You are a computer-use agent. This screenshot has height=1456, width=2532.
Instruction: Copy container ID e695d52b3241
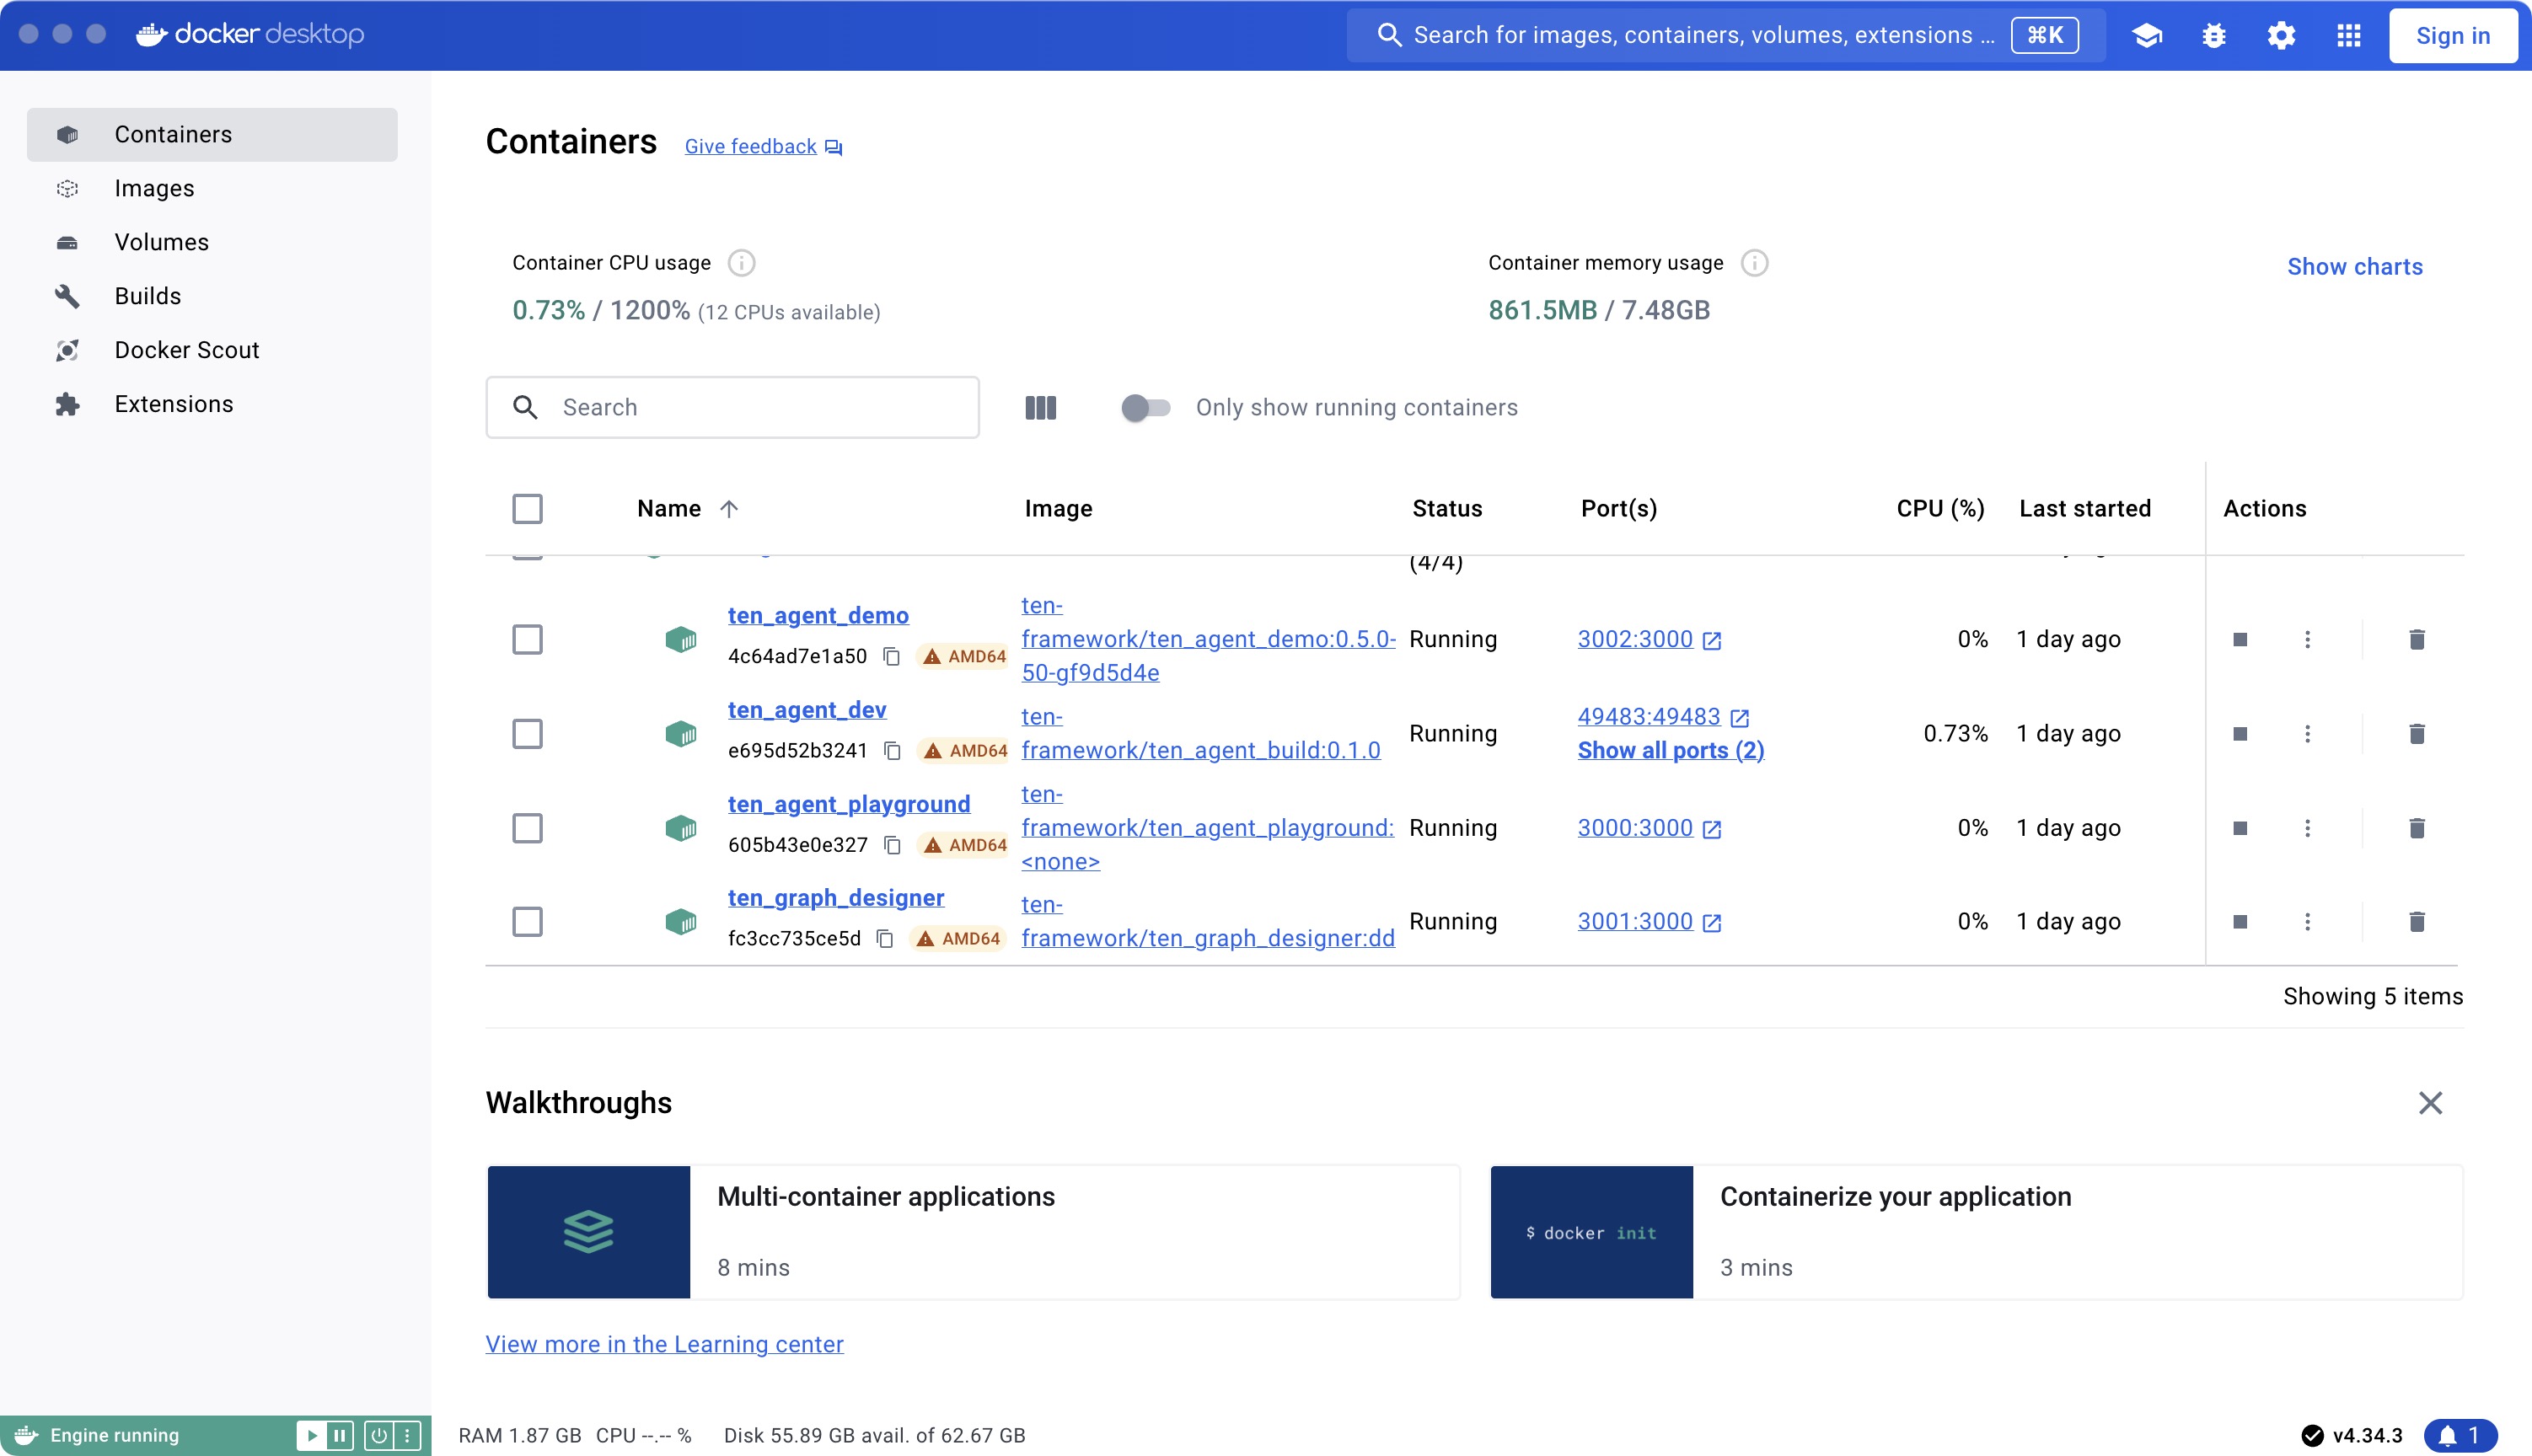coord(892,751)
